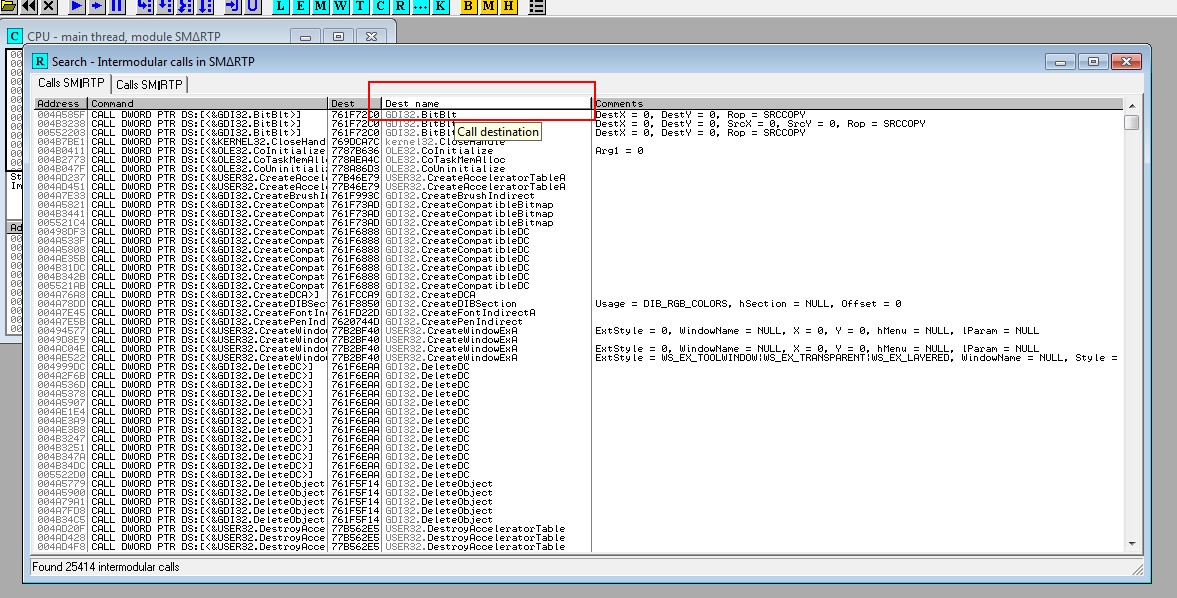Image resolution: width=1177 pixels, height=598 pixels.
Task: Pause execution with the pause icon
Action: 117,6
